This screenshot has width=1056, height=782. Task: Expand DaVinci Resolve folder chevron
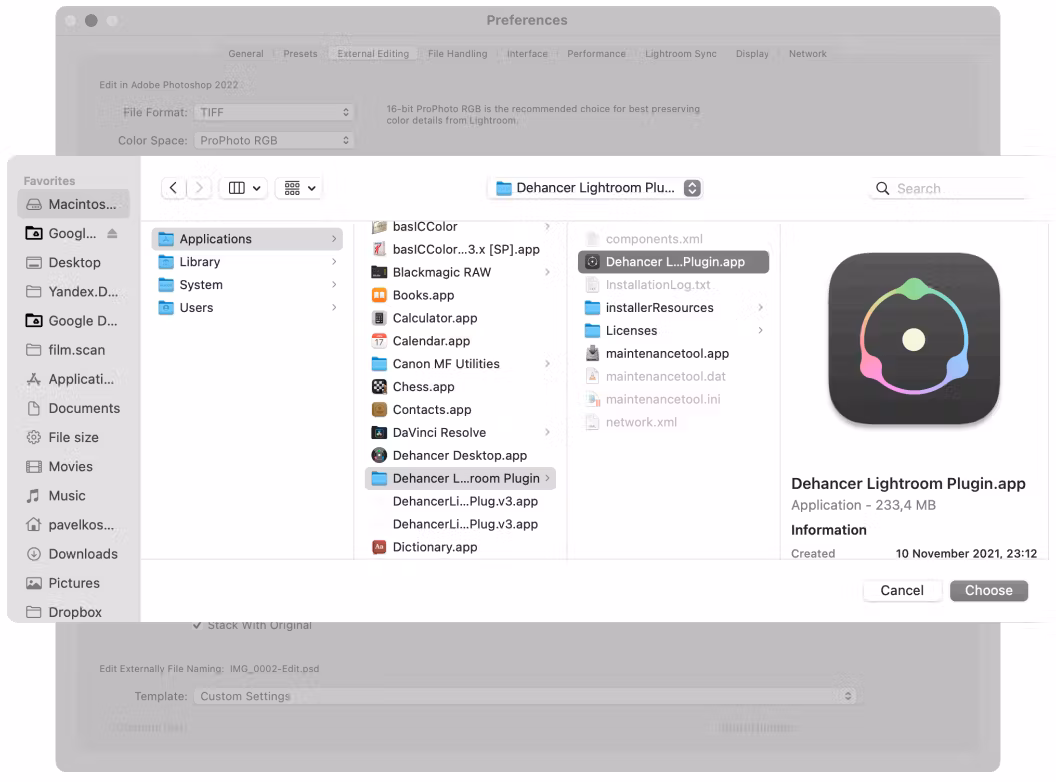pos(548,432)
